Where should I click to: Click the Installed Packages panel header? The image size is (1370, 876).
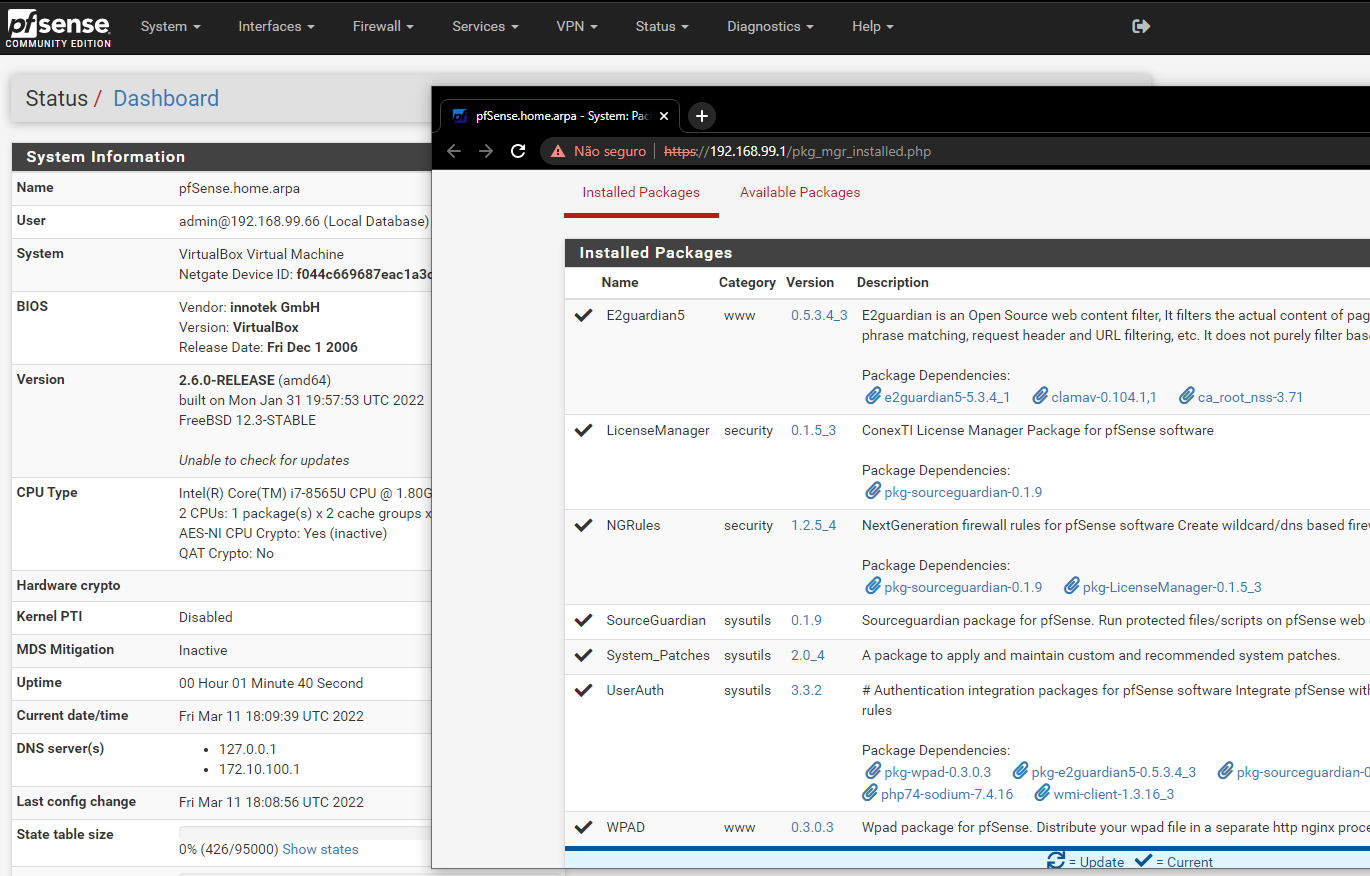pyautogui.click(x=967, y=253)
